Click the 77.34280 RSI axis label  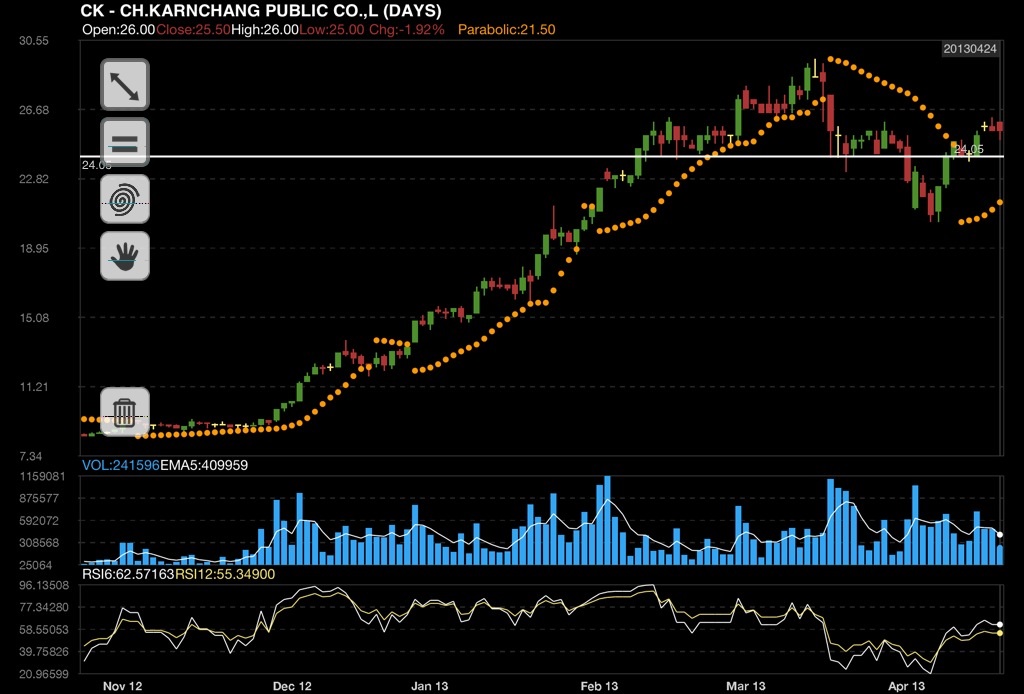[x=44, y=607]
